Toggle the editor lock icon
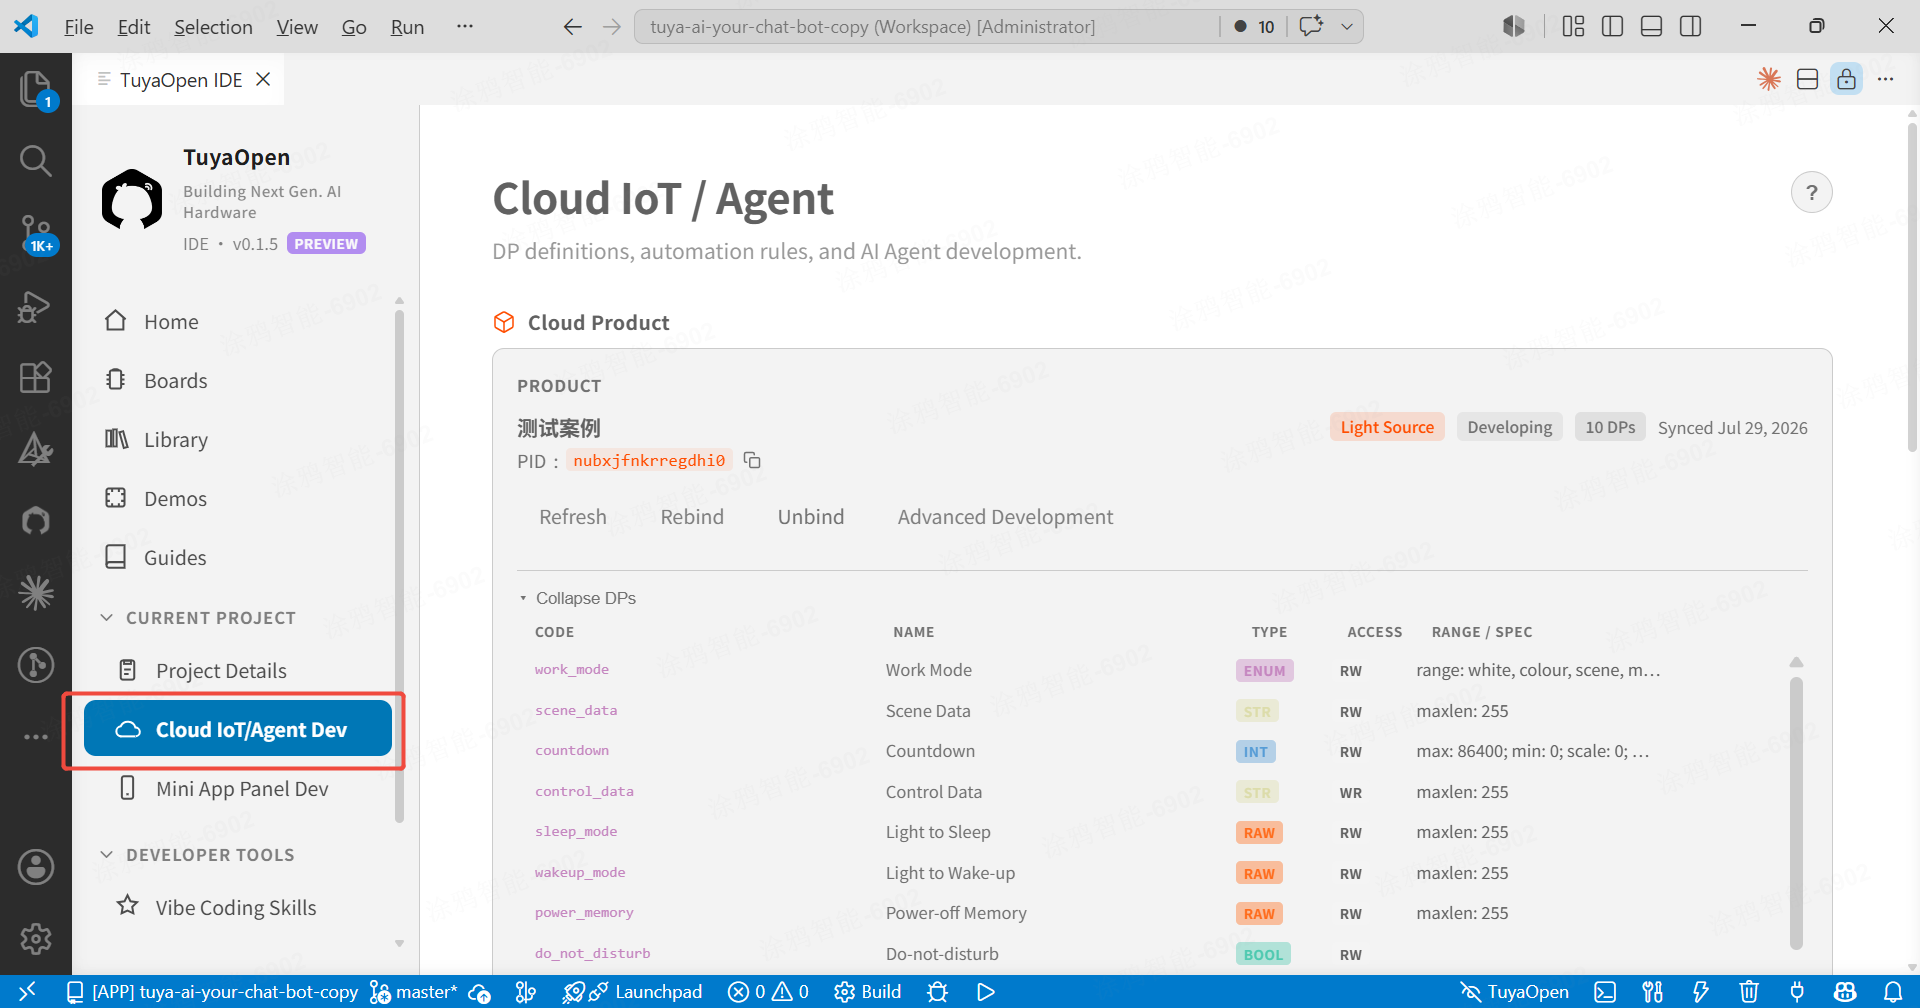This screenshot has width=1920, height=1008. click(x=1846, y=79)
